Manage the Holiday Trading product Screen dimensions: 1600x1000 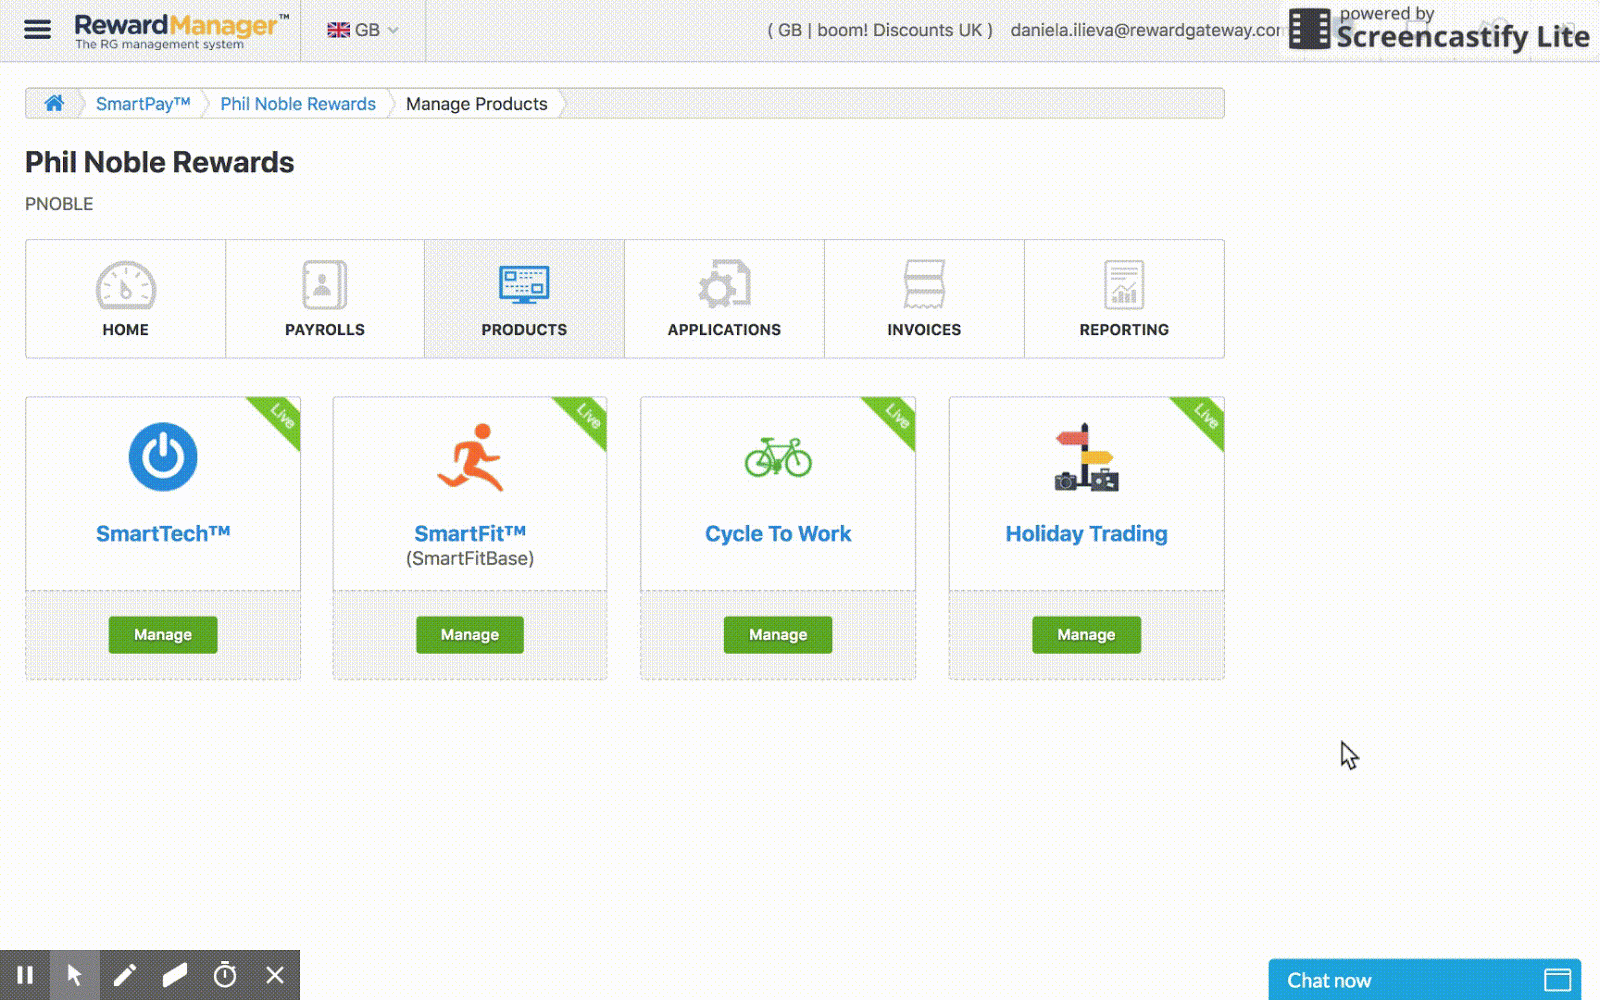1086,635
